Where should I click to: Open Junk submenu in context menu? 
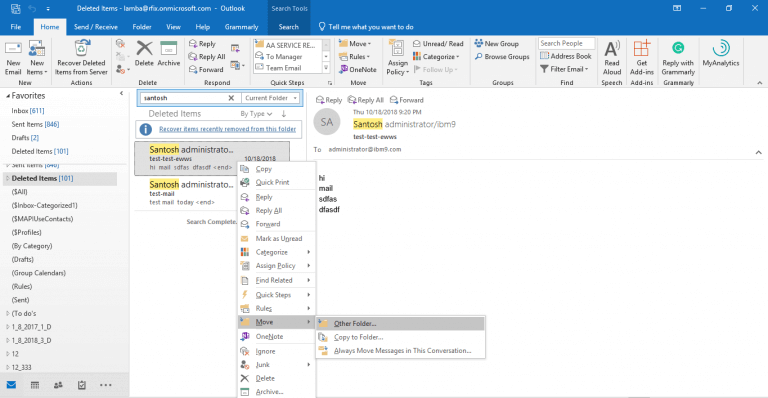pyautogui.click(x=276, y=365)
